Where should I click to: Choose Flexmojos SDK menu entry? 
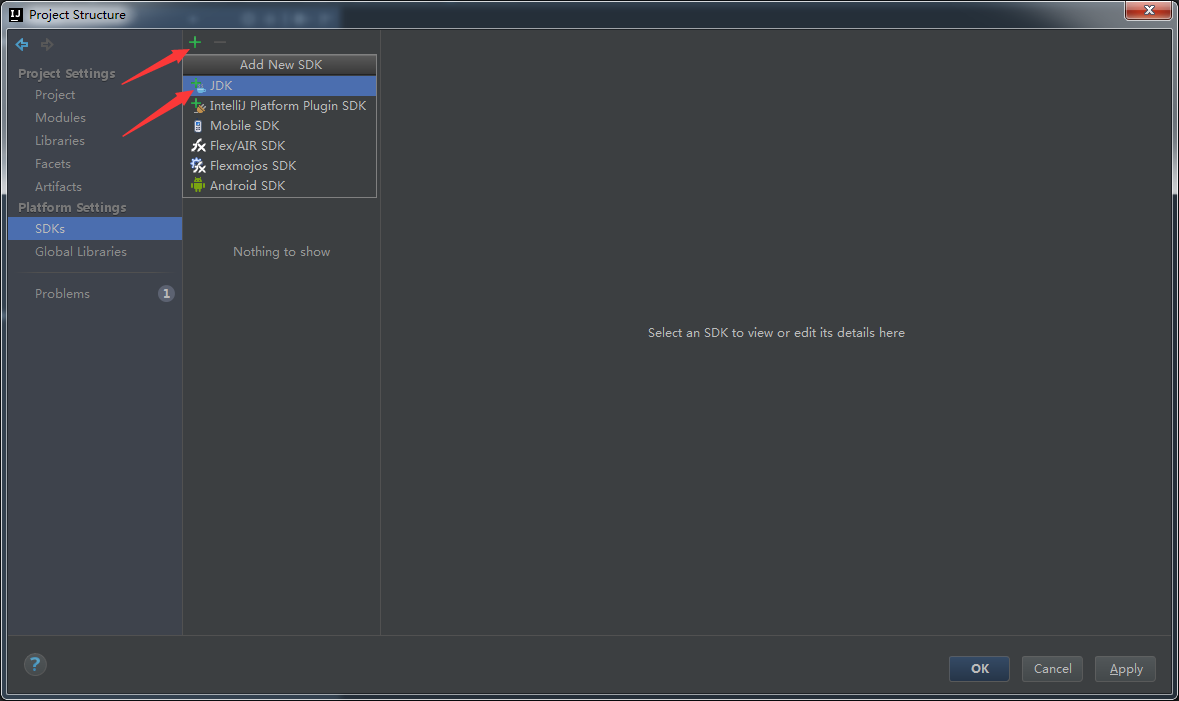pos(280,165)
